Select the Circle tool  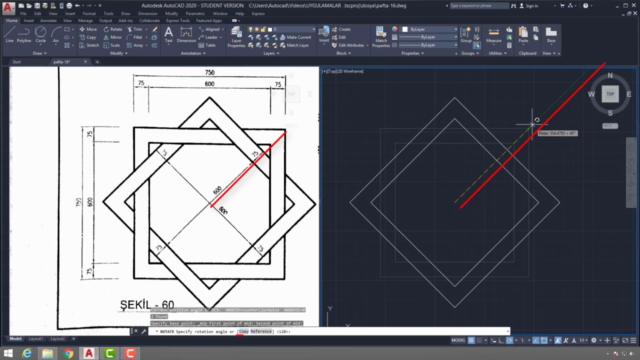(x=40, y=35)
